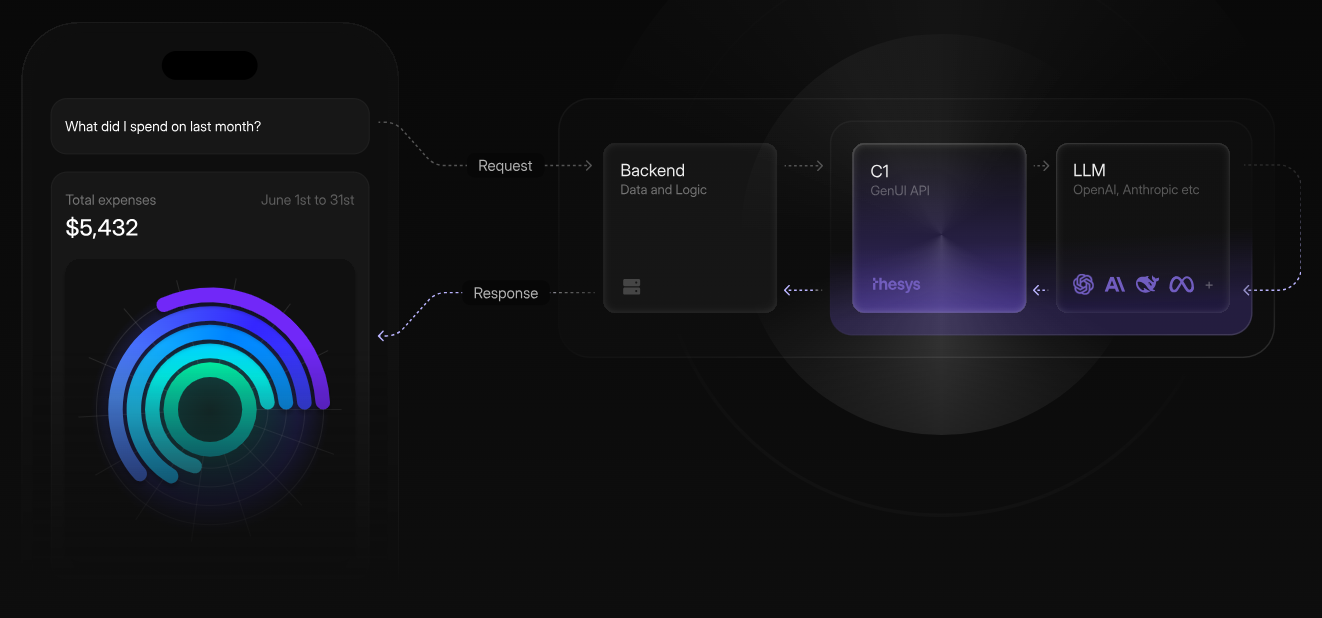
Task: Click the $5,432 amount
Action: (x=102, y=227)
